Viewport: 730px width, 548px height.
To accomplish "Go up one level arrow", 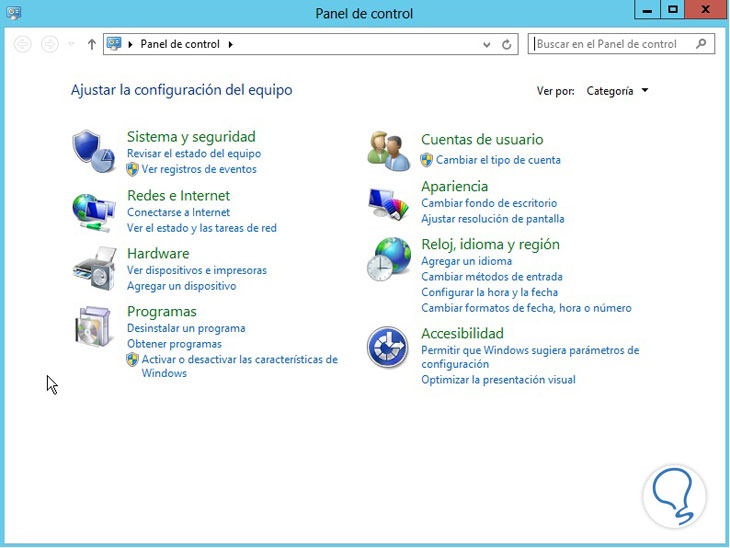I will (92, 44).
